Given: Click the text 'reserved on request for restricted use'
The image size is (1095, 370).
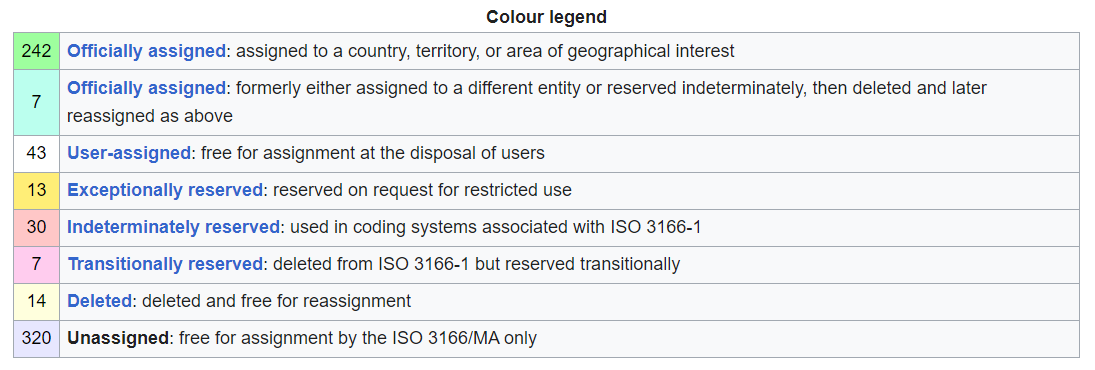Looking at the screenshot, I should [x=422, y=190].
